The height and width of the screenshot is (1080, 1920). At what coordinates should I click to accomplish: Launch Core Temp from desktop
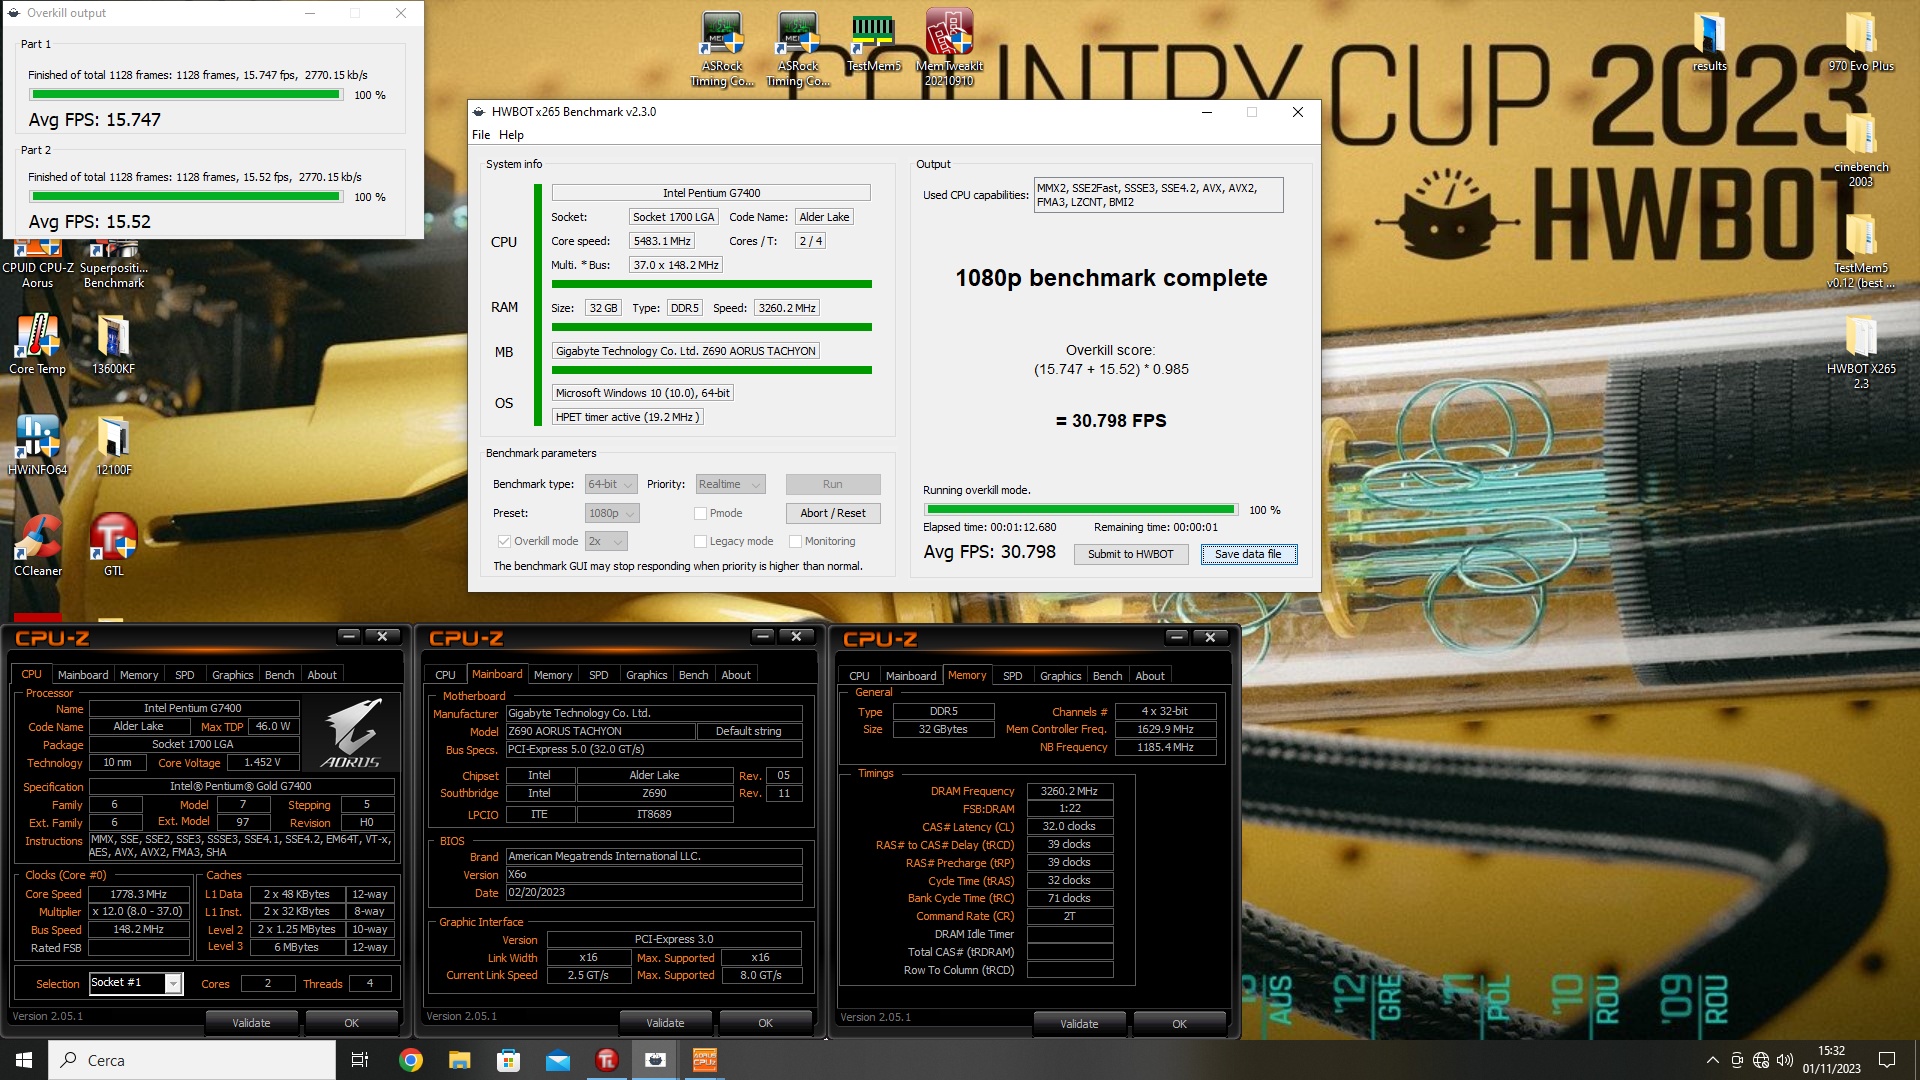point(37,344)
